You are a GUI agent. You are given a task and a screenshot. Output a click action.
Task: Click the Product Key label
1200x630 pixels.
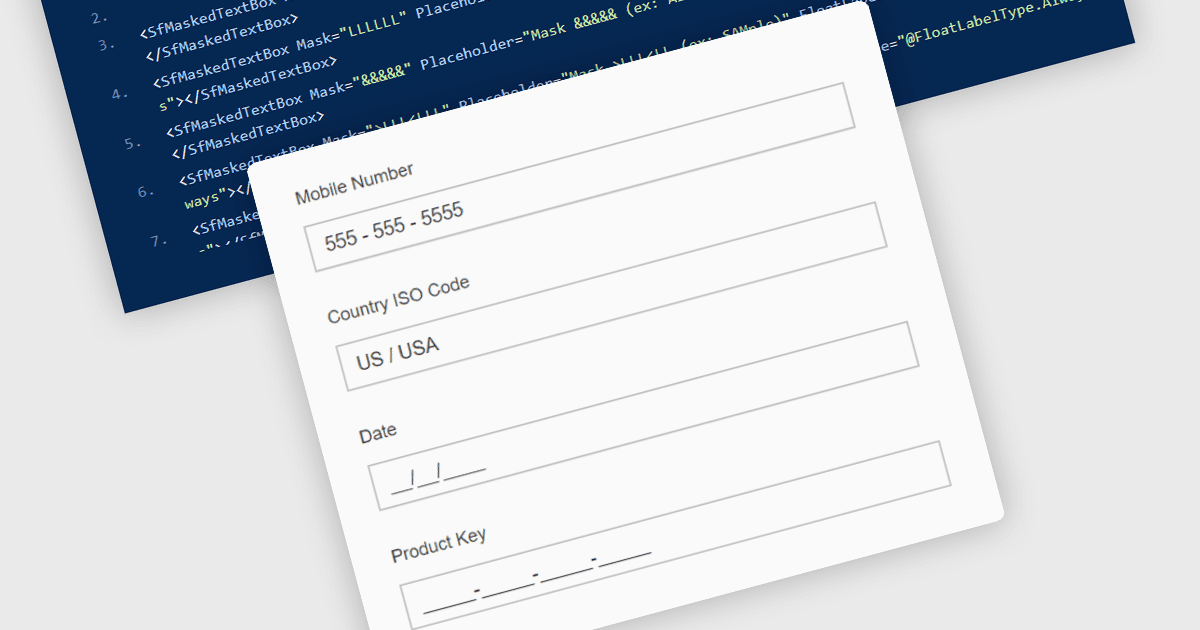[439, 545]
